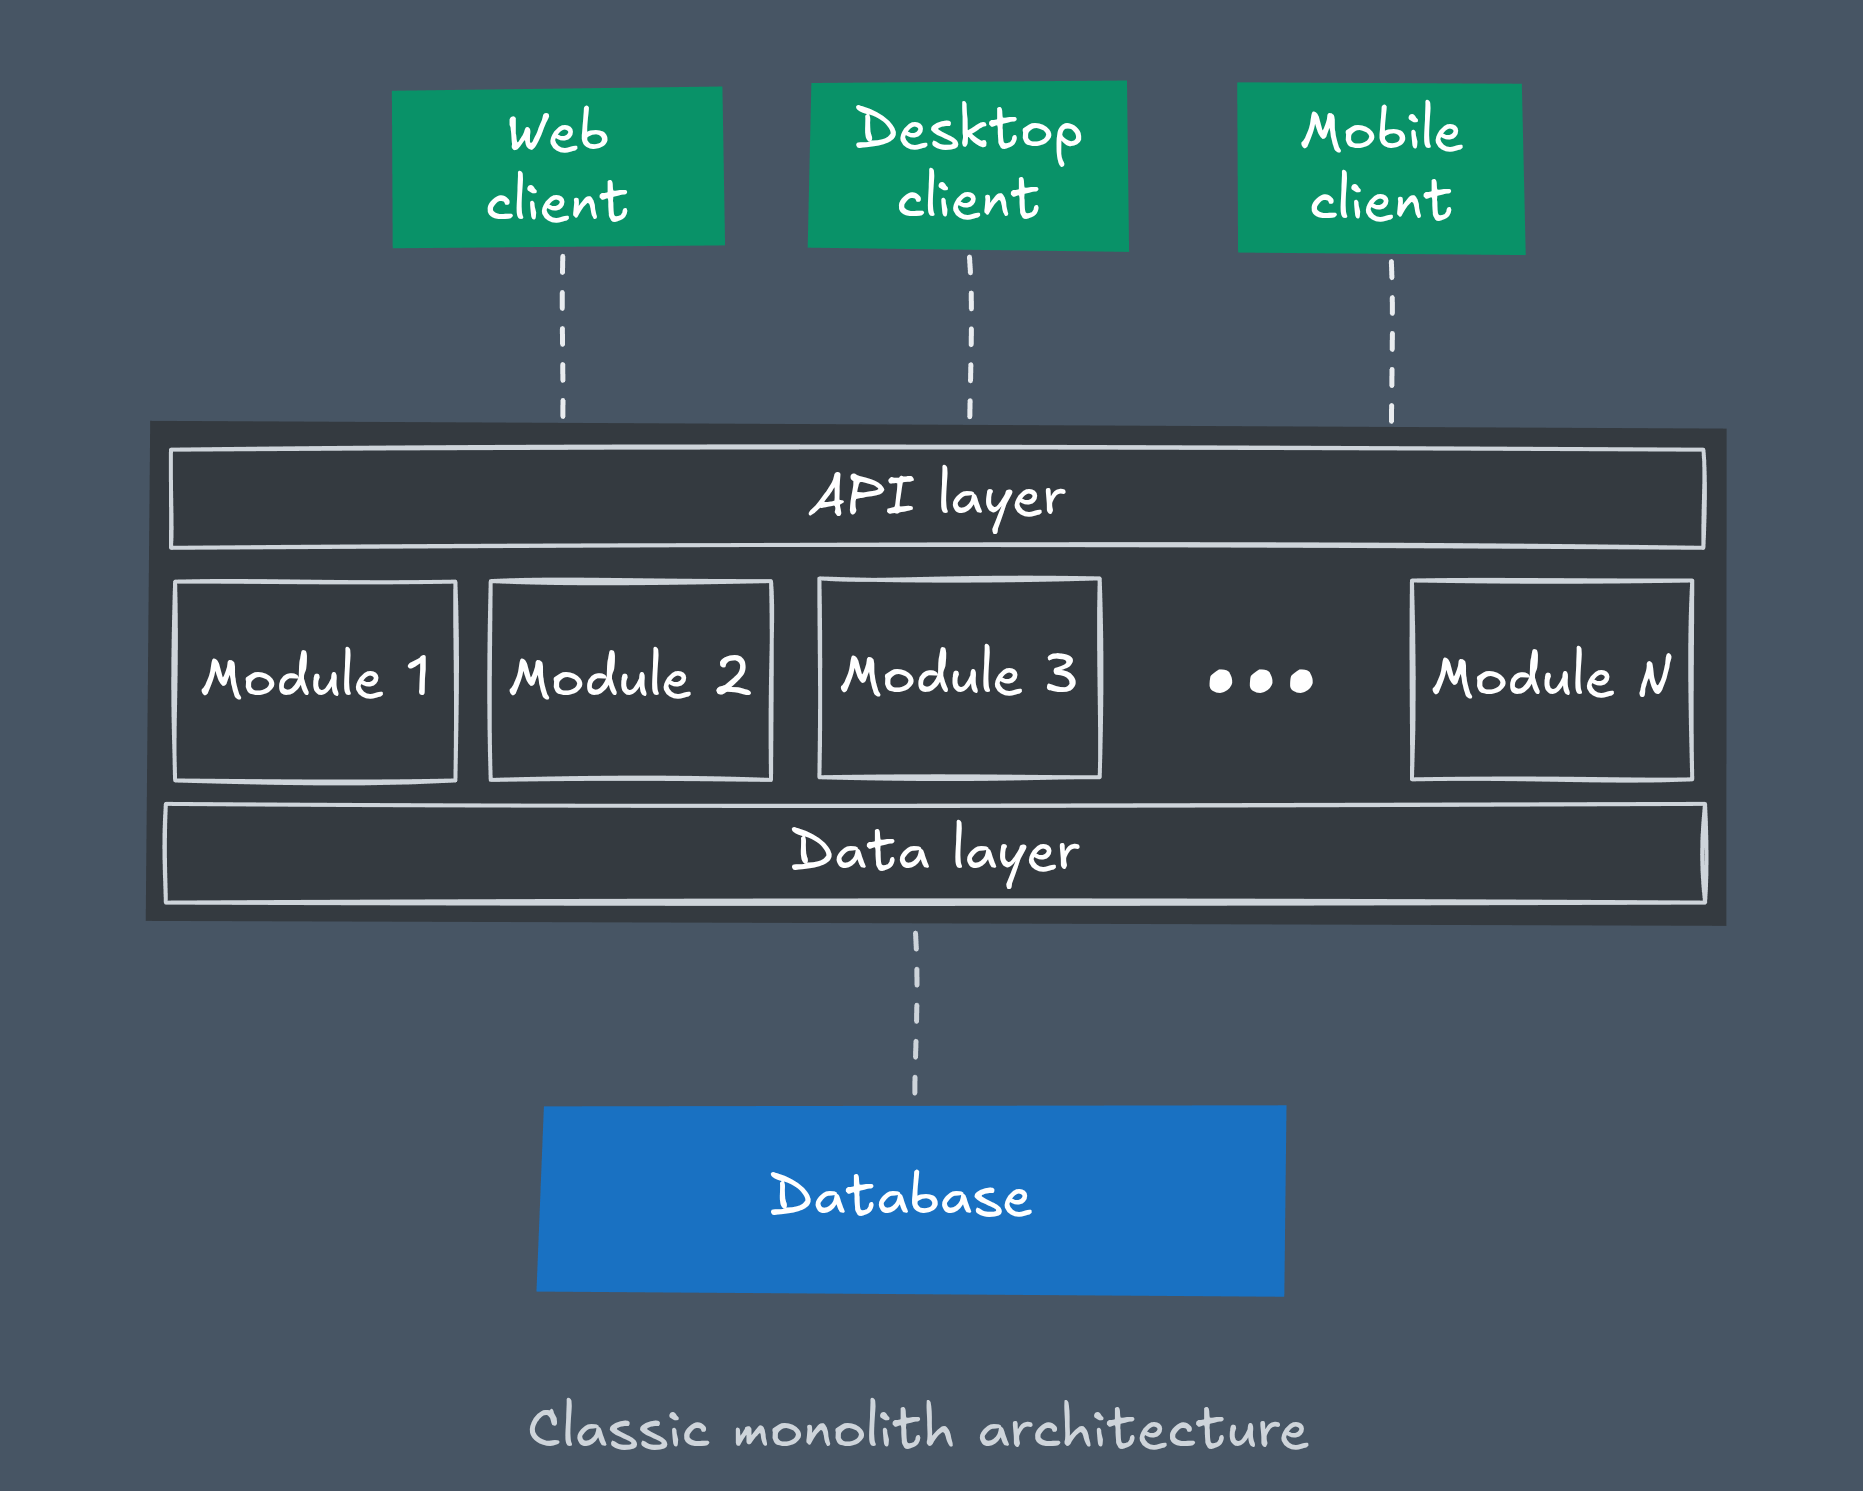
Task: Click the Module 2 box
Action: coord(630,680)
